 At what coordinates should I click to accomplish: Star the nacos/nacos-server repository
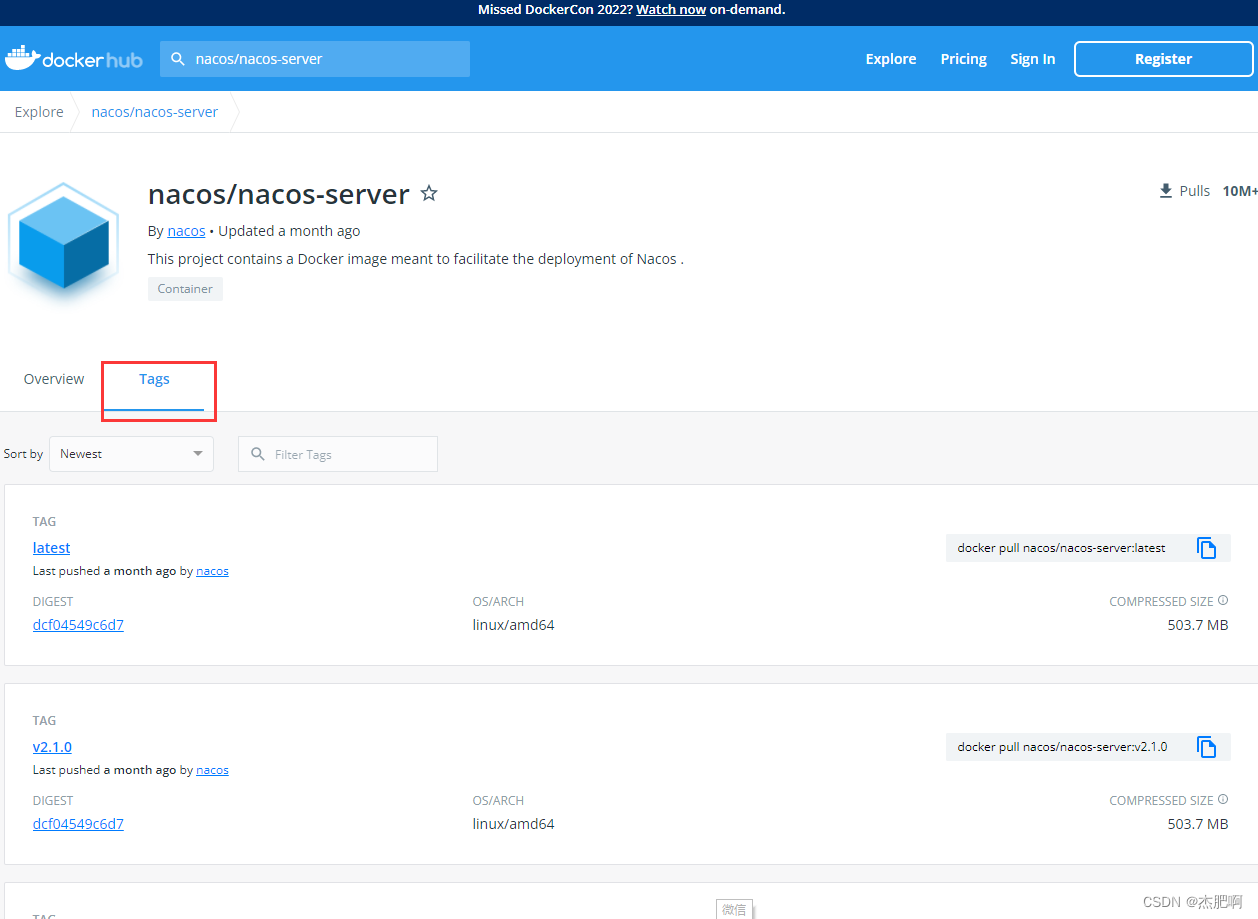tap(429, 193)
